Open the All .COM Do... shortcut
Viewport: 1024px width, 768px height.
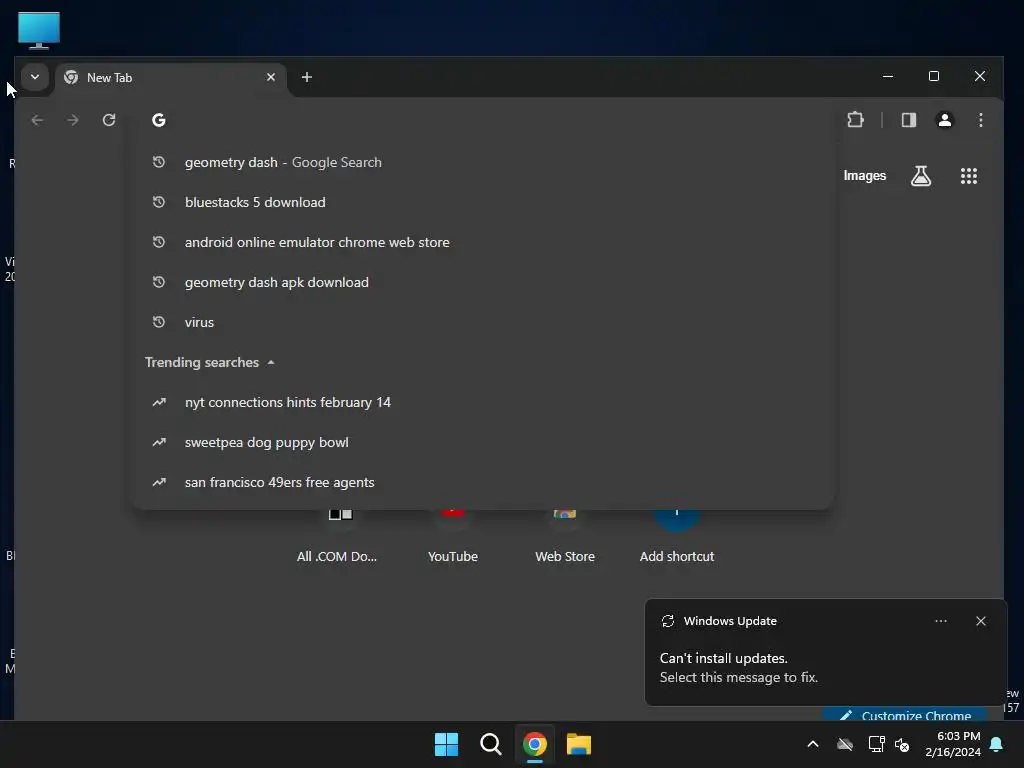point(337,536)
